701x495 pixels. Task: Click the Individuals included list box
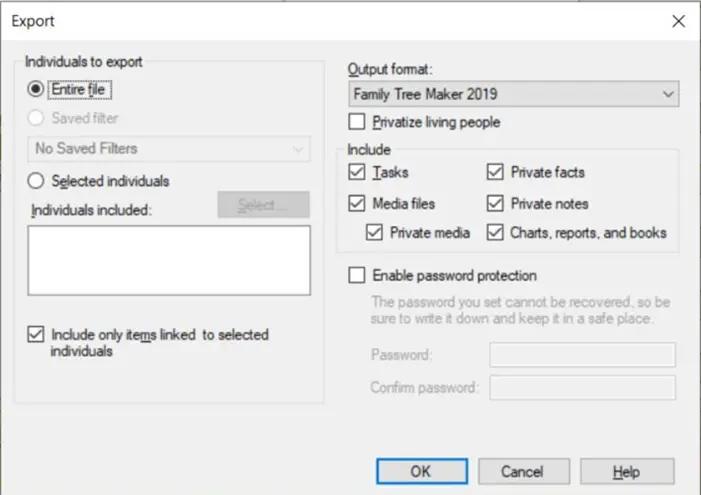(x=168, y=260)
